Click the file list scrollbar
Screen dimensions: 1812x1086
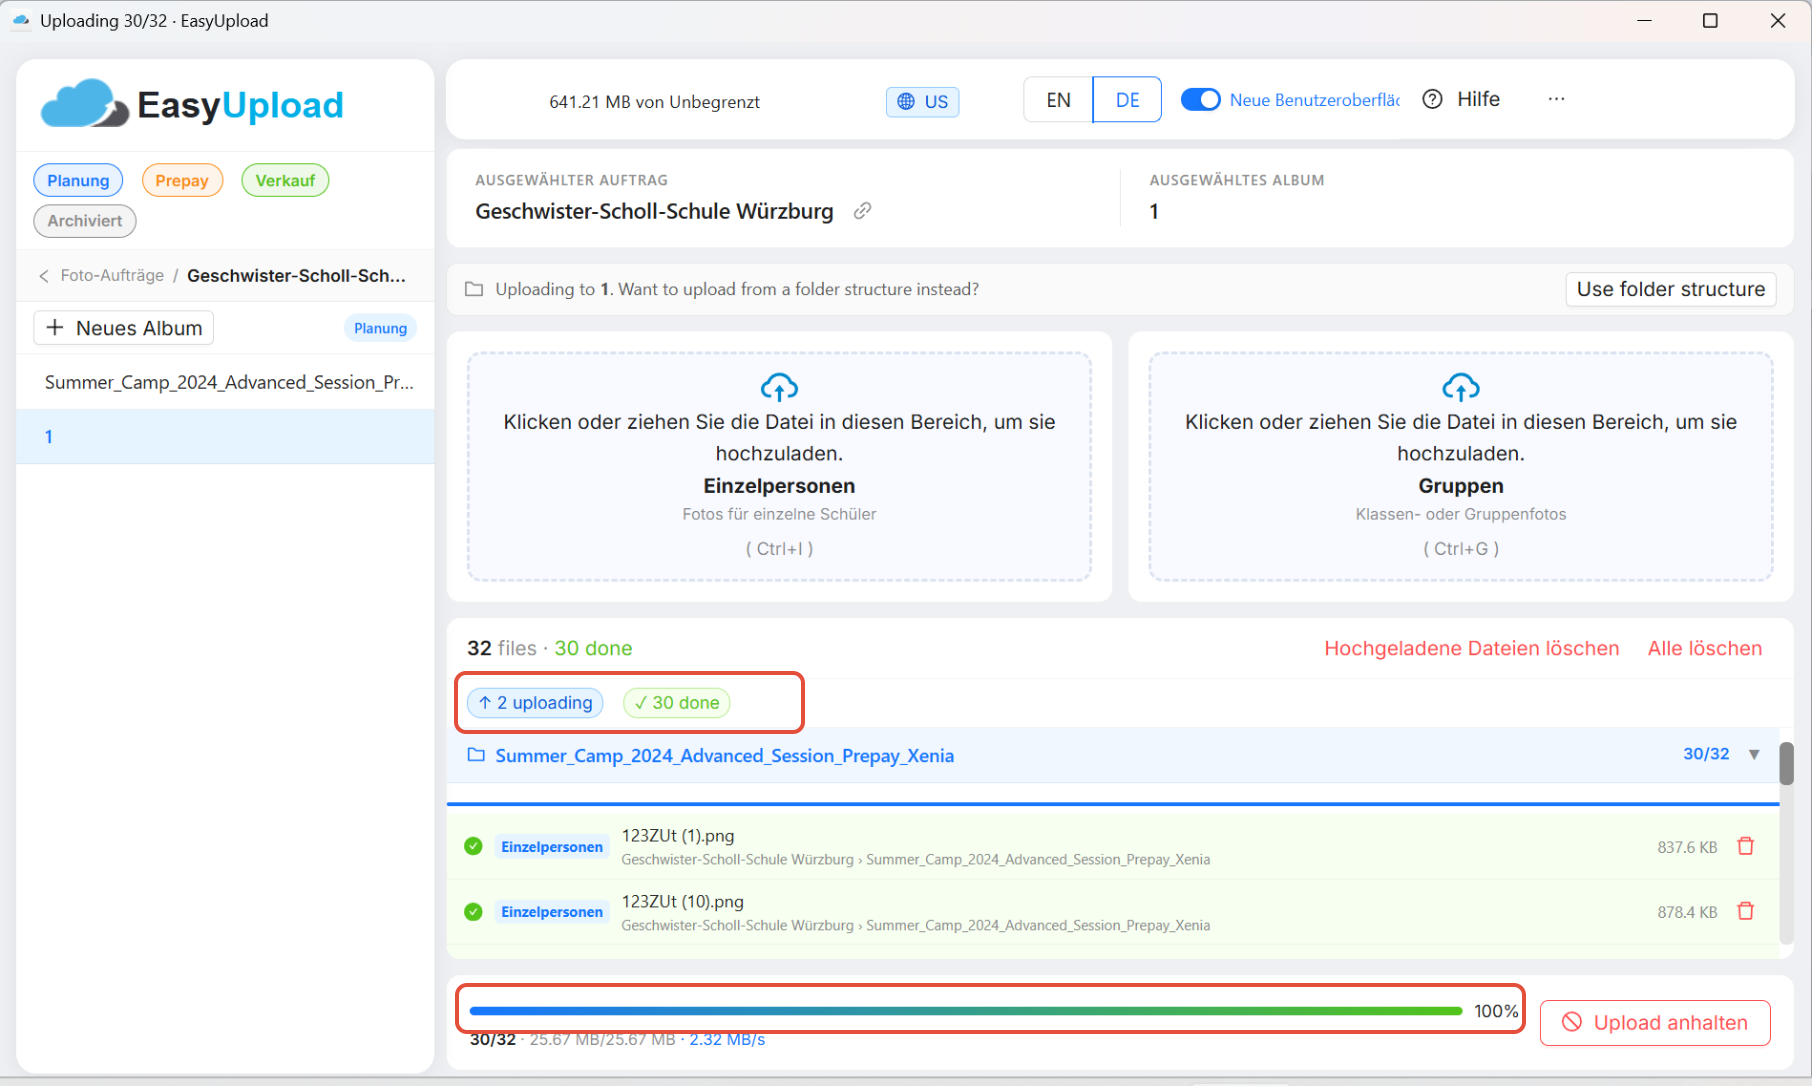(x=1786, y=763)
